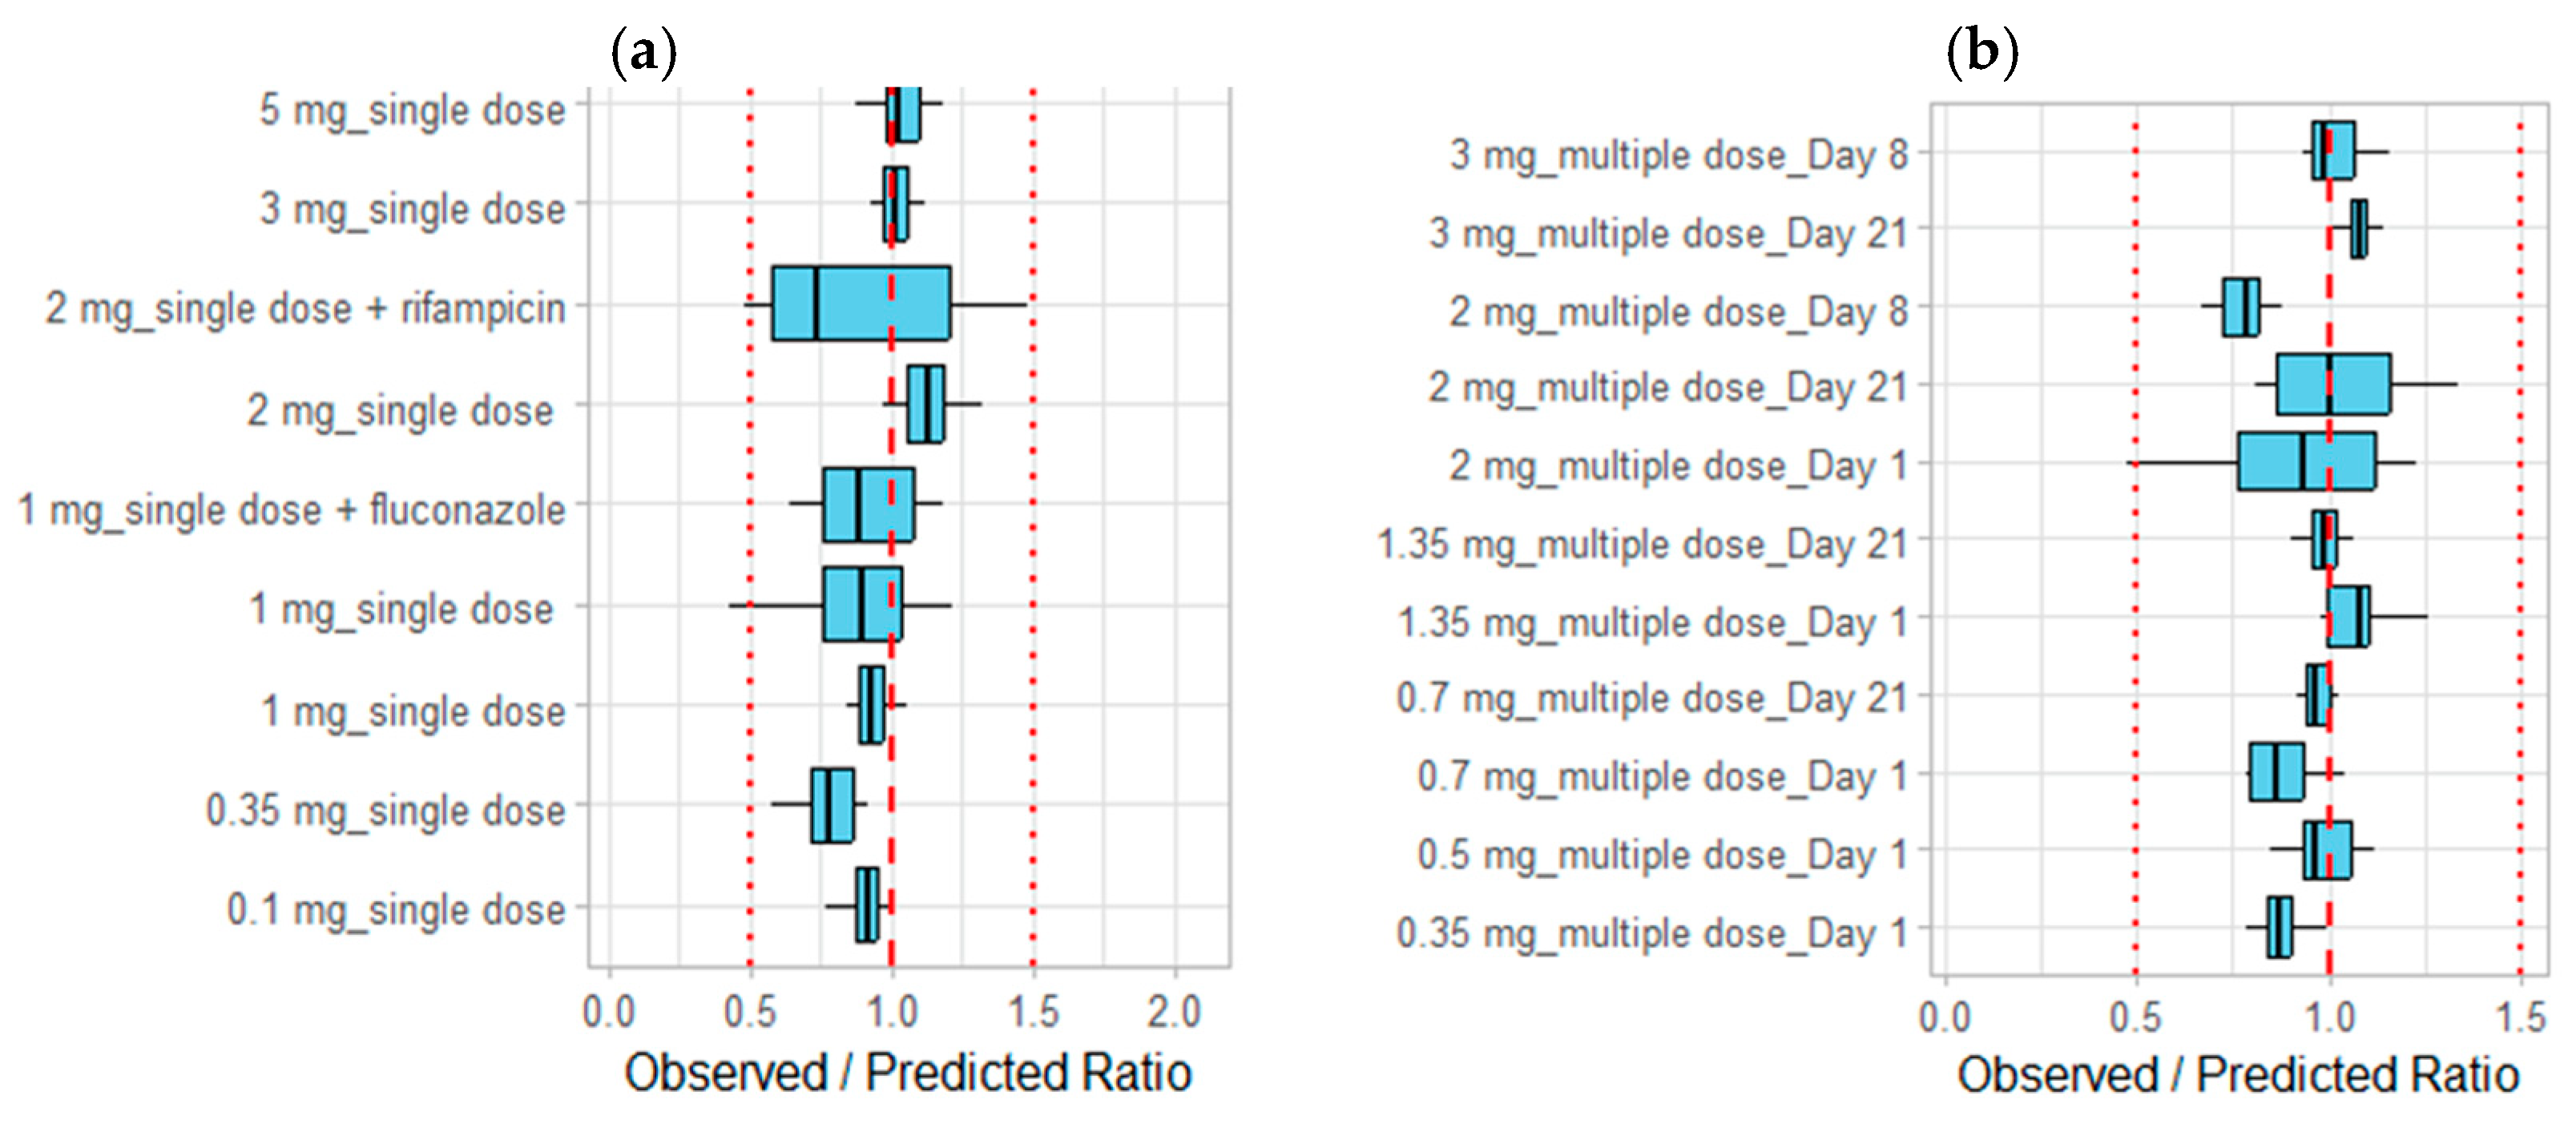This screenshot has width=2576, height=1148.
Task: Click the 2.0 tick label on the left chart
Action: click(1174, 1012)
